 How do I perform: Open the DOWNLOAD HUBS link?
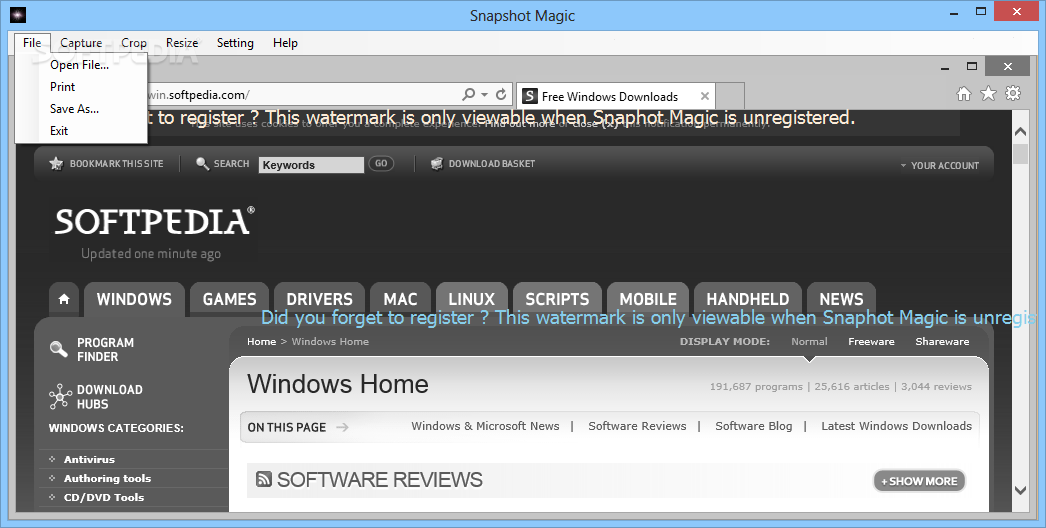point(109,397)
